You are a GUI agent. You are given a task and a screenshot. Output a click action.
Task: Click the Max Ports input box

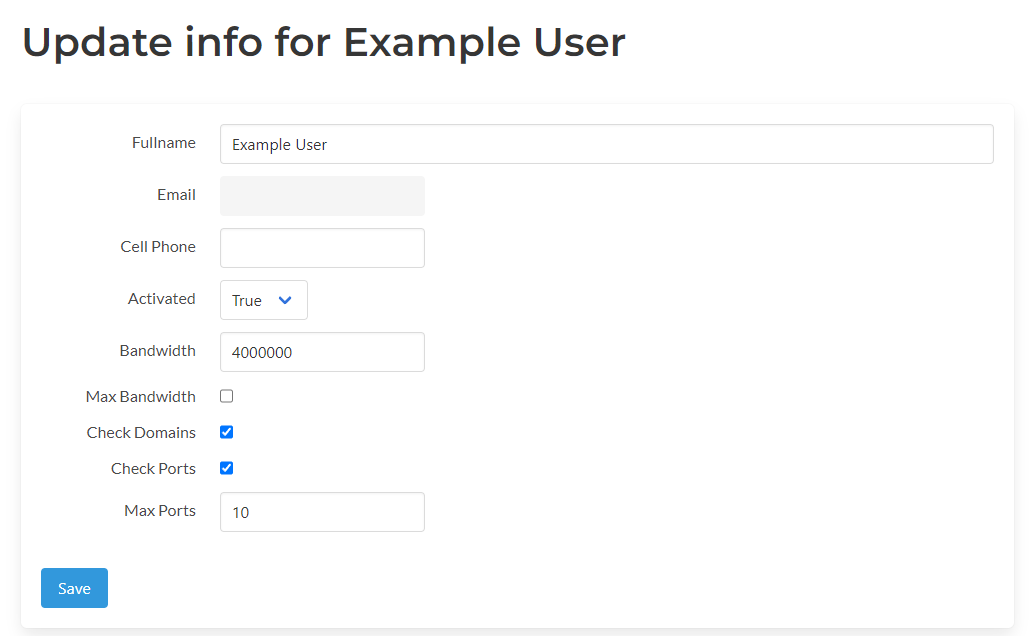[322, 511]
